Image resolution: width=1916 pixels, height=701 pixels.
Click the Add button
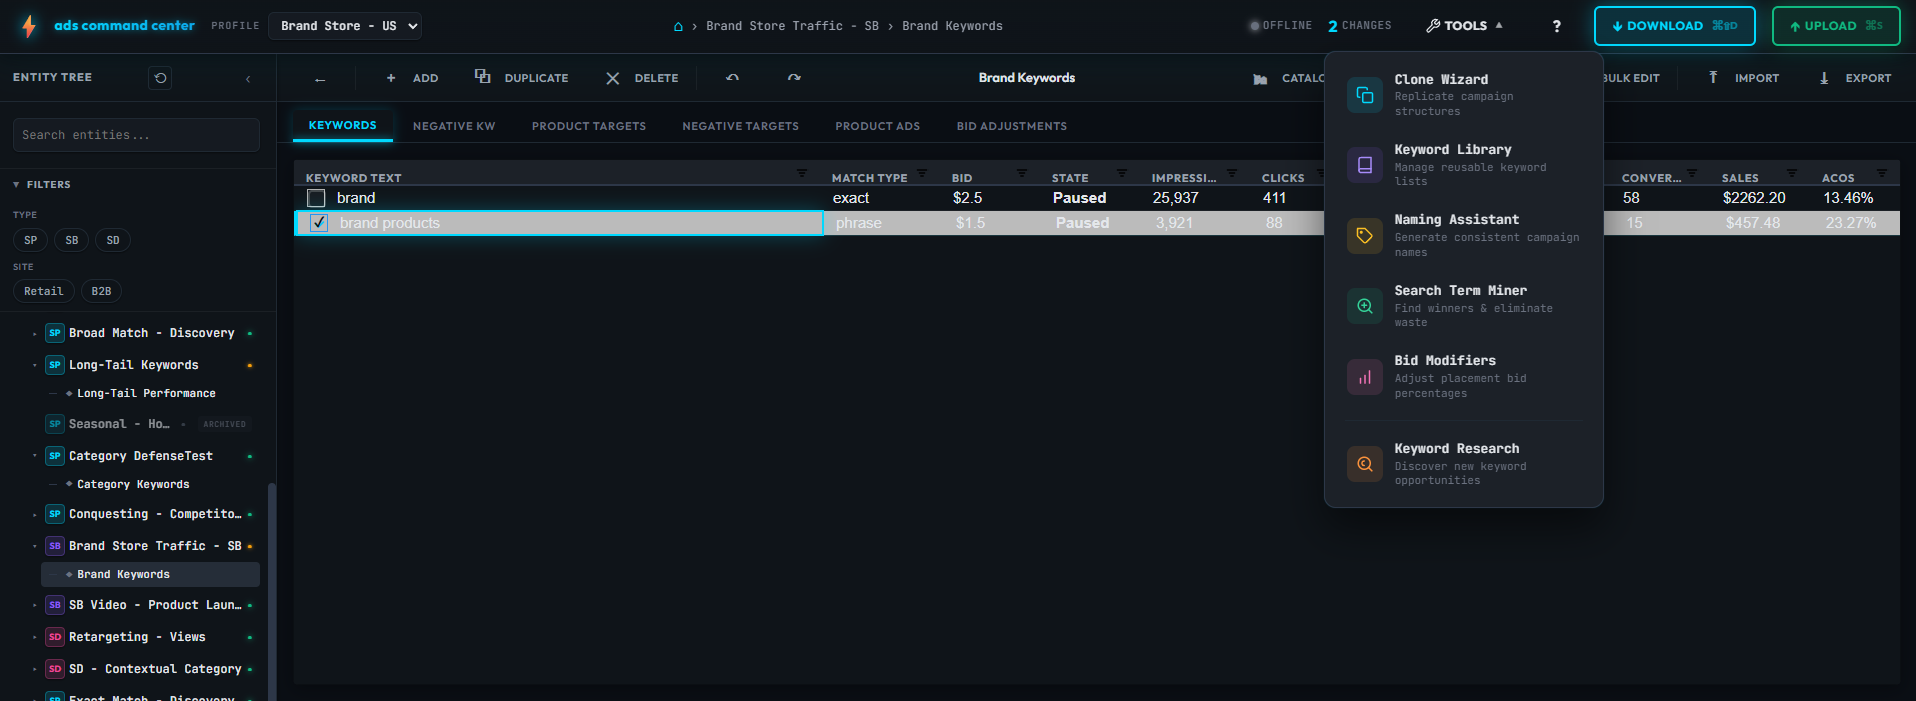coord(412,78)
